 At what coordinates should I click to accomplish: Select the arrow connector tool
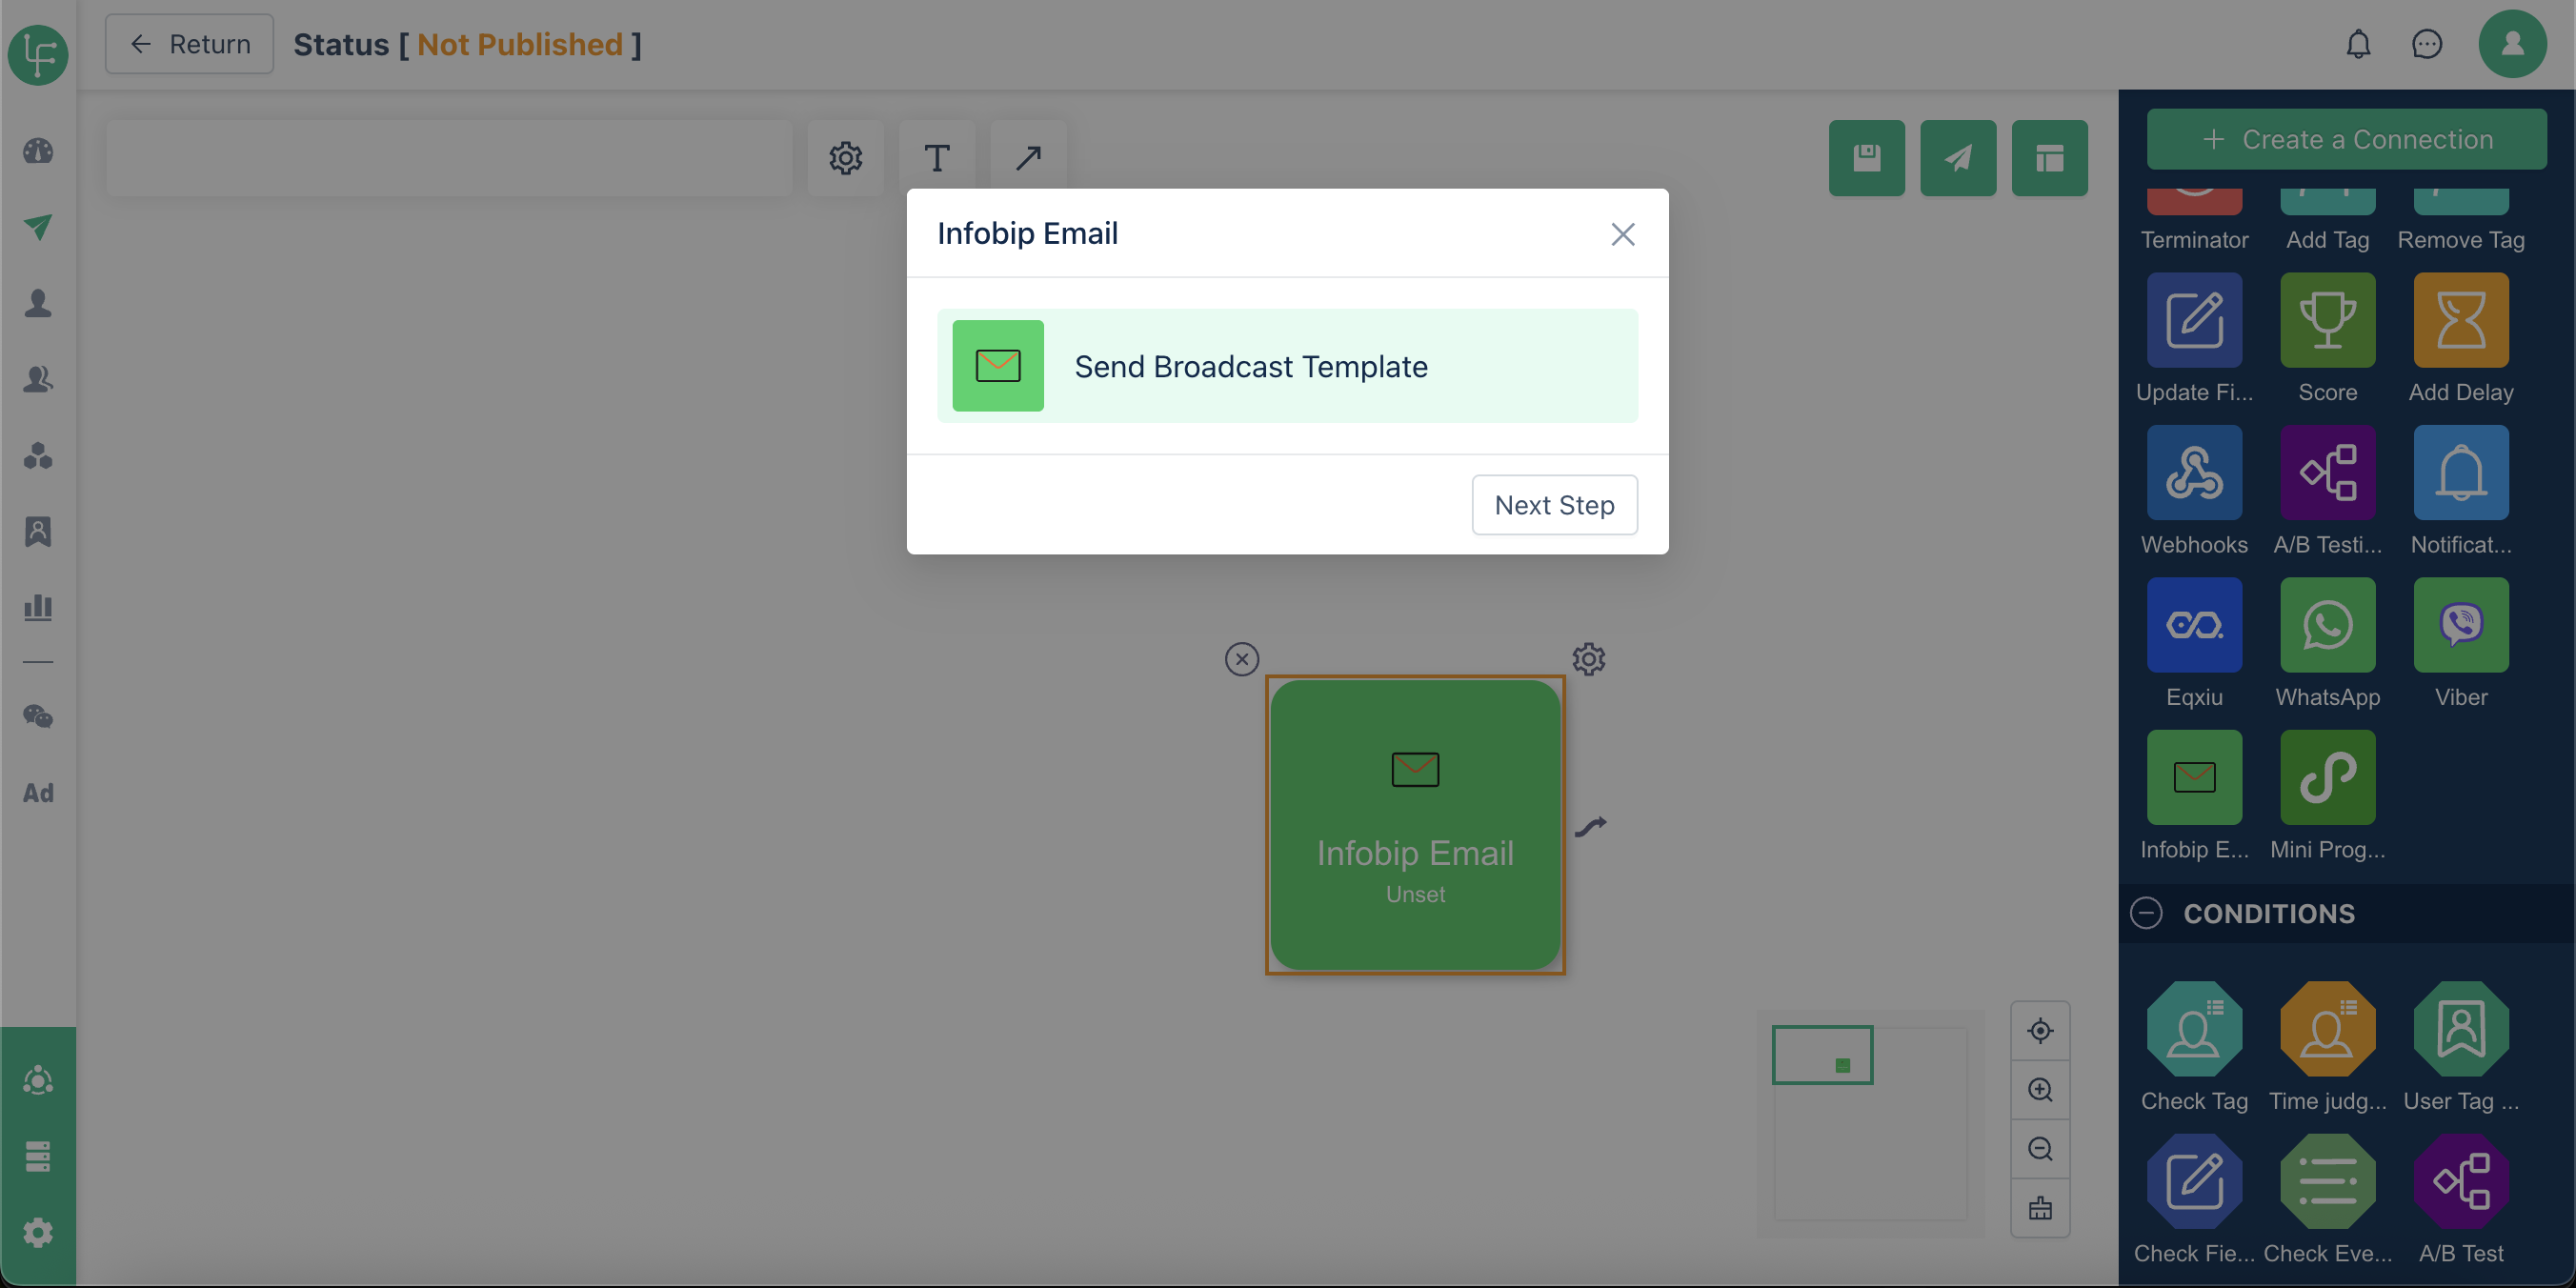(1028, 158)
